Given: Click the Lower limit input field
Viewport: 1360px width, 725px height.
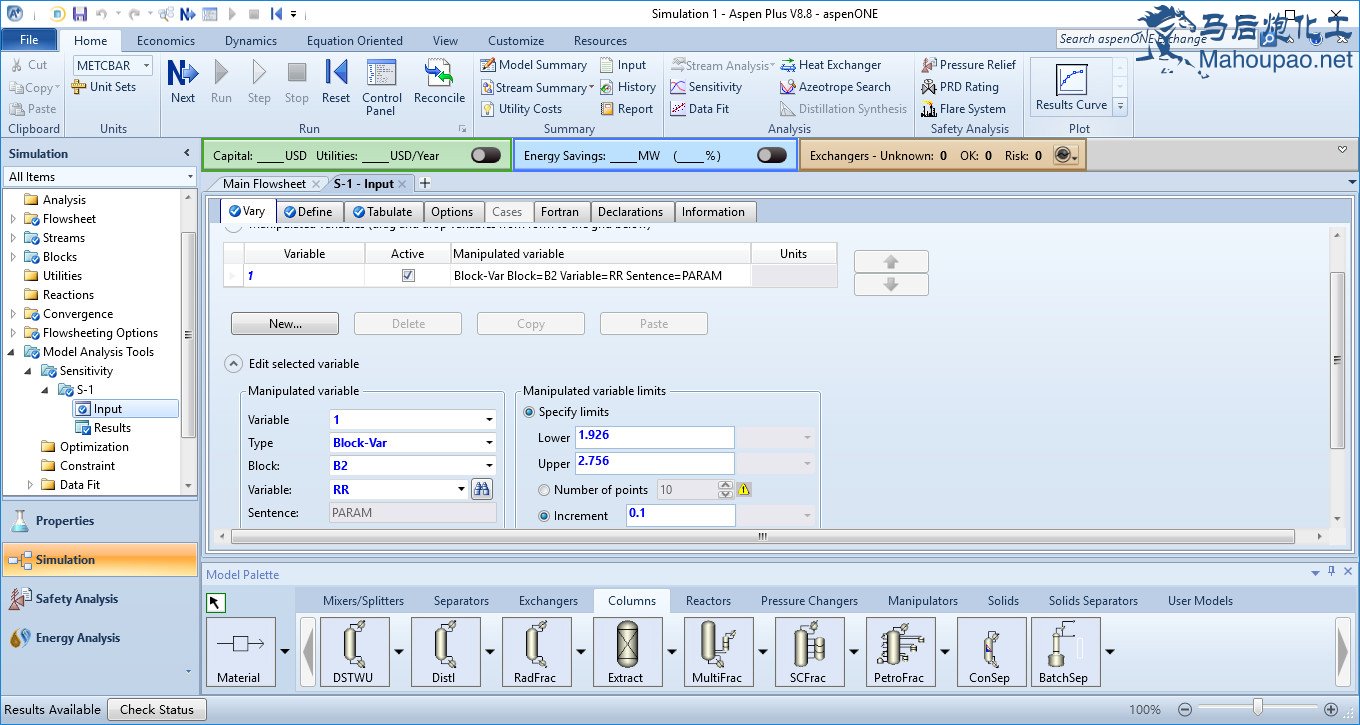Looking at the screenshot, I should tap(654, 437).
